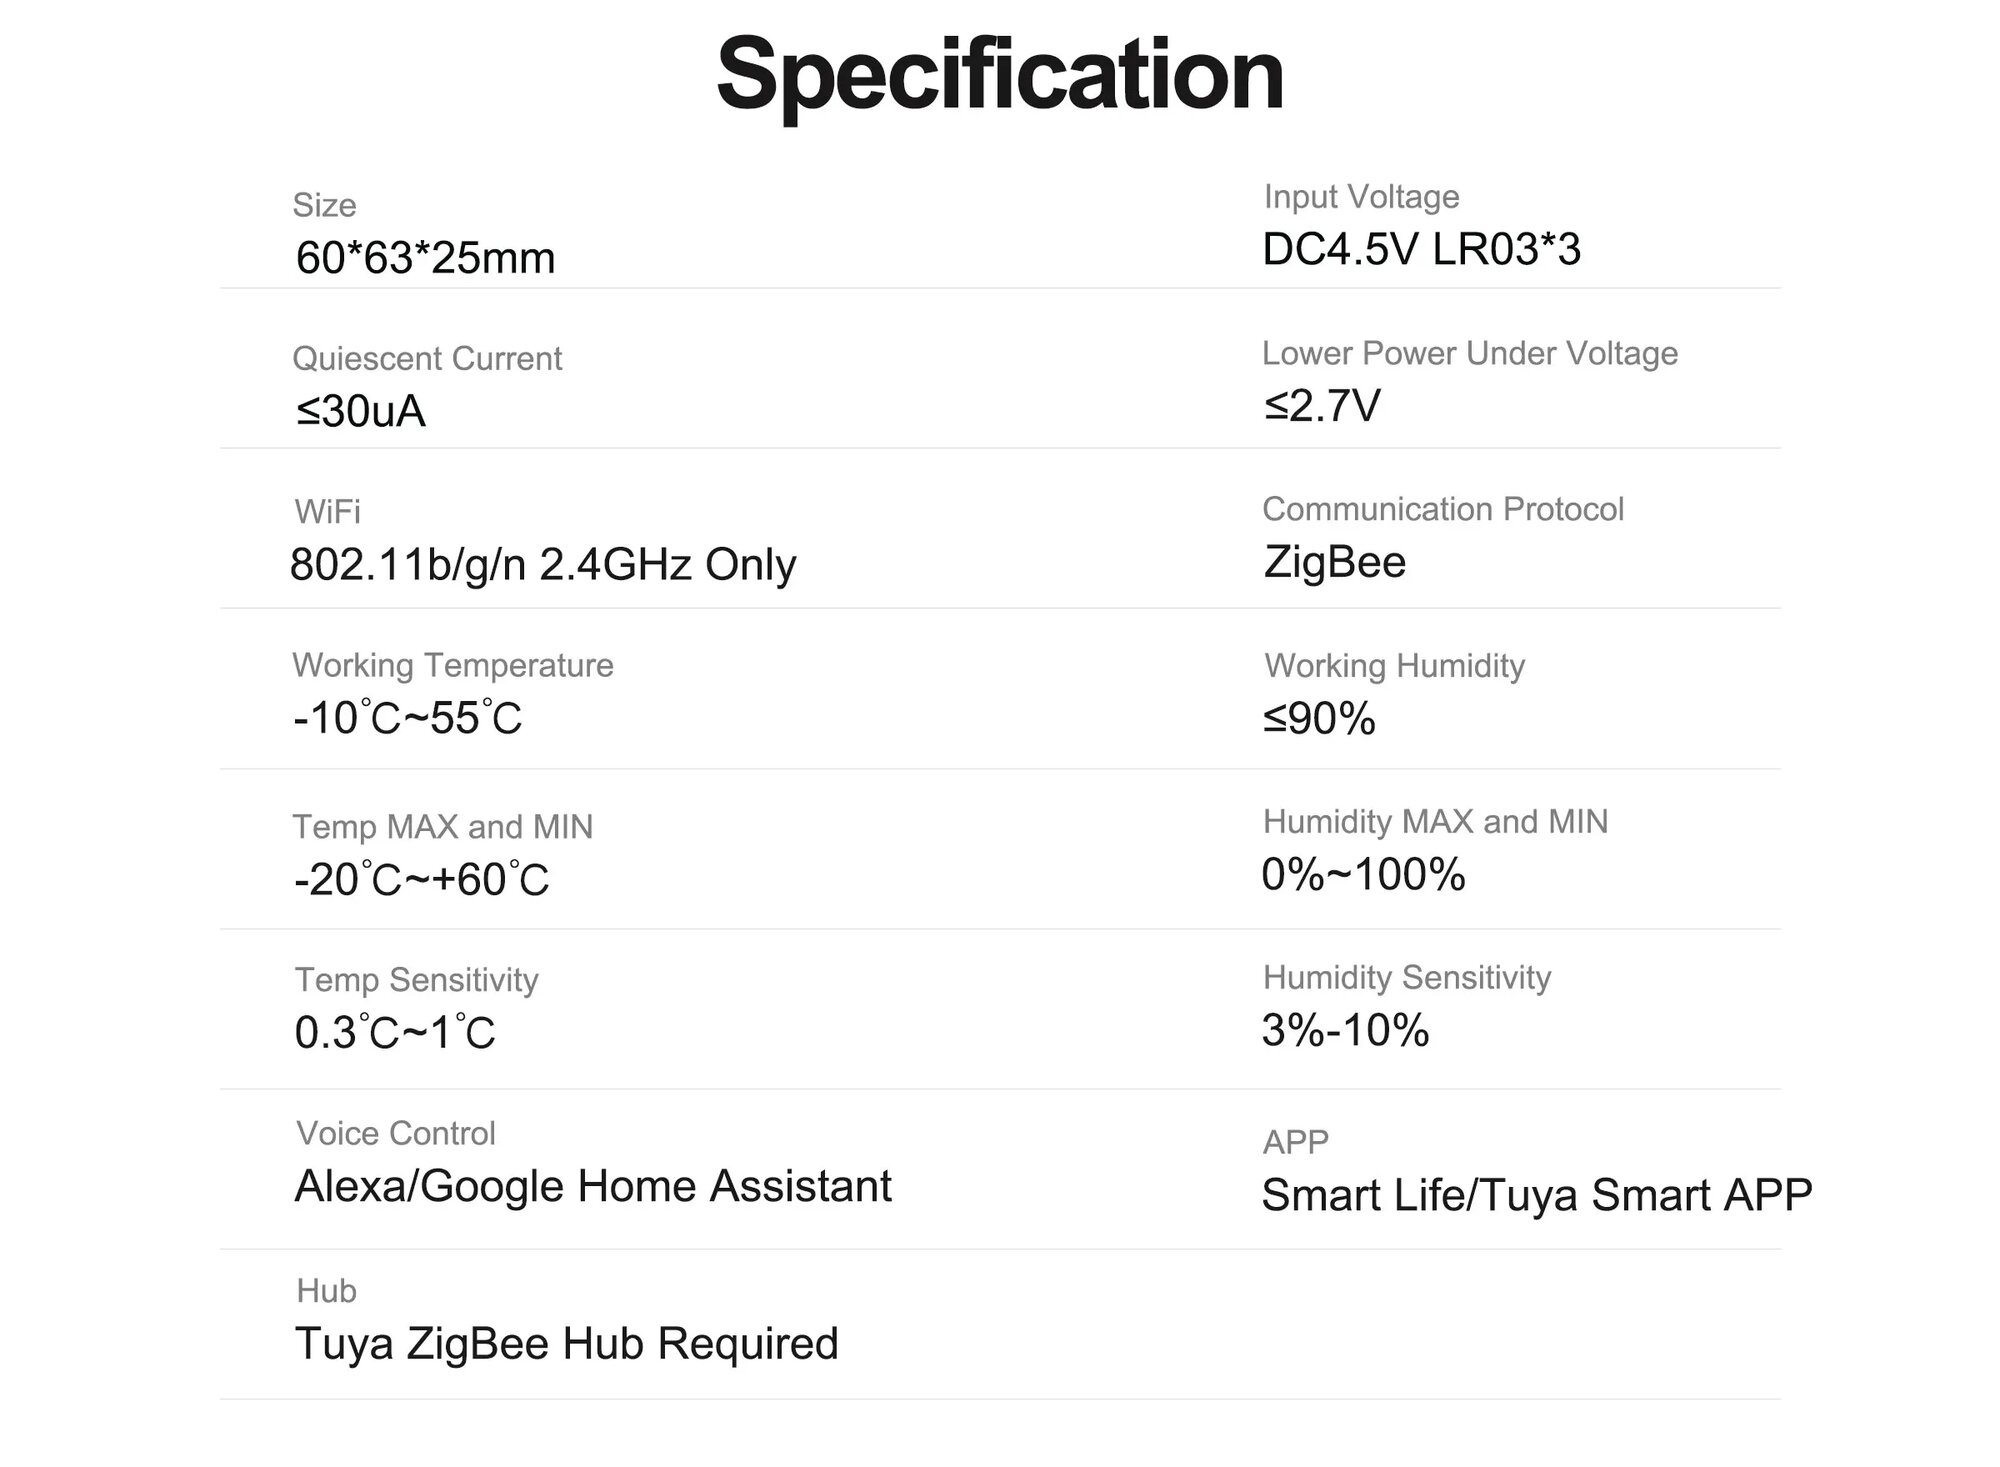2000x1467 pixels.
Task: Select the ≤30uA value text
Action: click(x=360, y=411)
